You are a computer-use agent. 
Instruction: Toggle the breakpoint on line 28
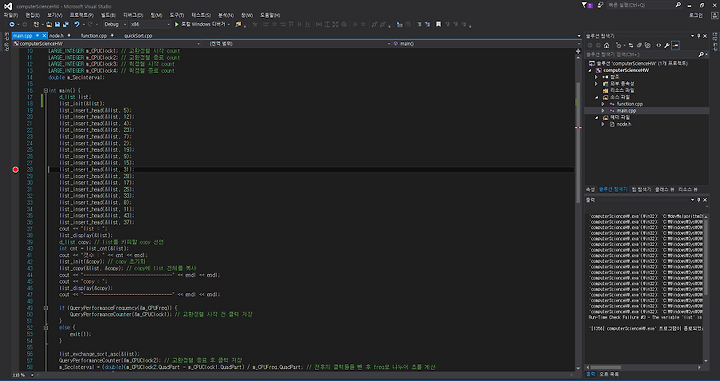click(16, 170)
